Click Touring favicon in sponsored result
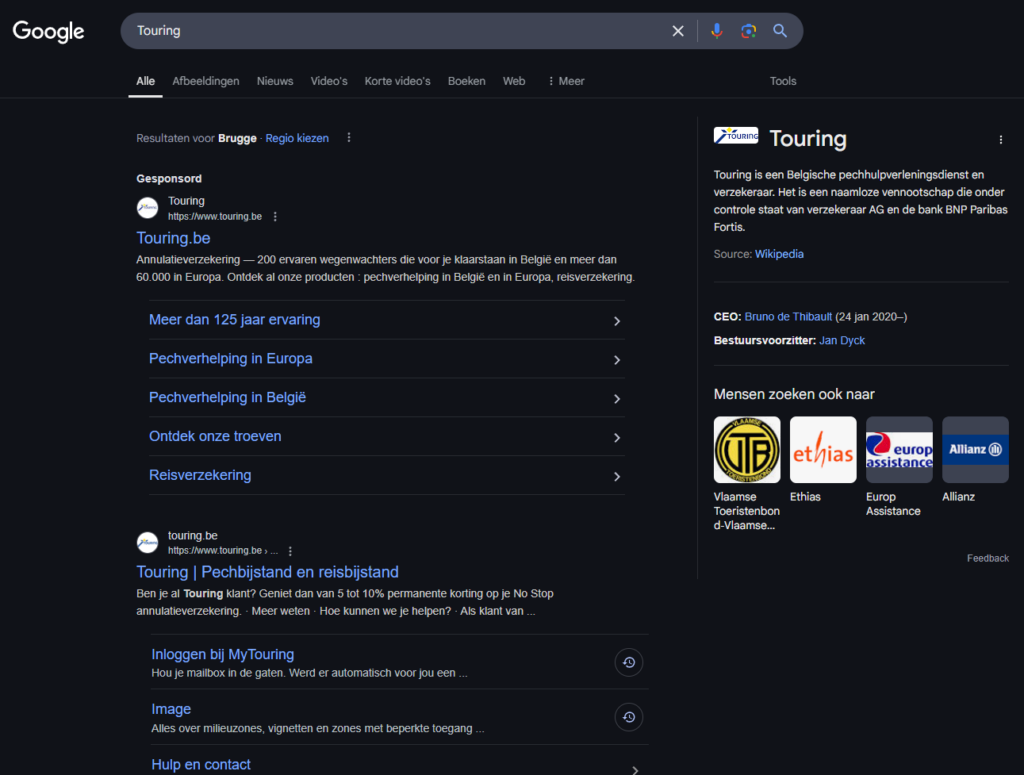 pos(148,208)
